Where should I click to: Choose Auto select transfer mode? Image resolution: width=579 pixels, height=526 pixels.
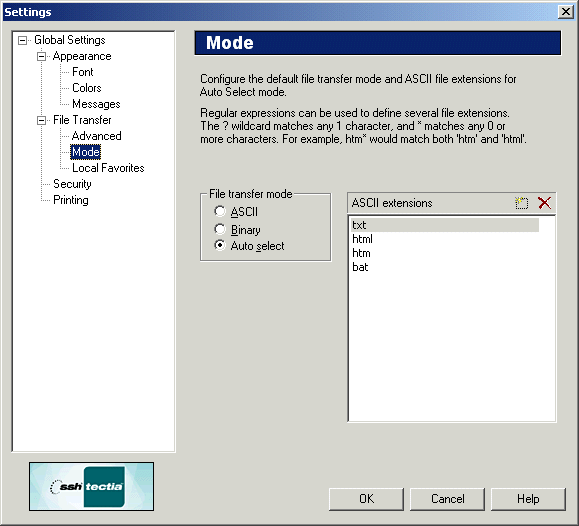click(220, 245)
